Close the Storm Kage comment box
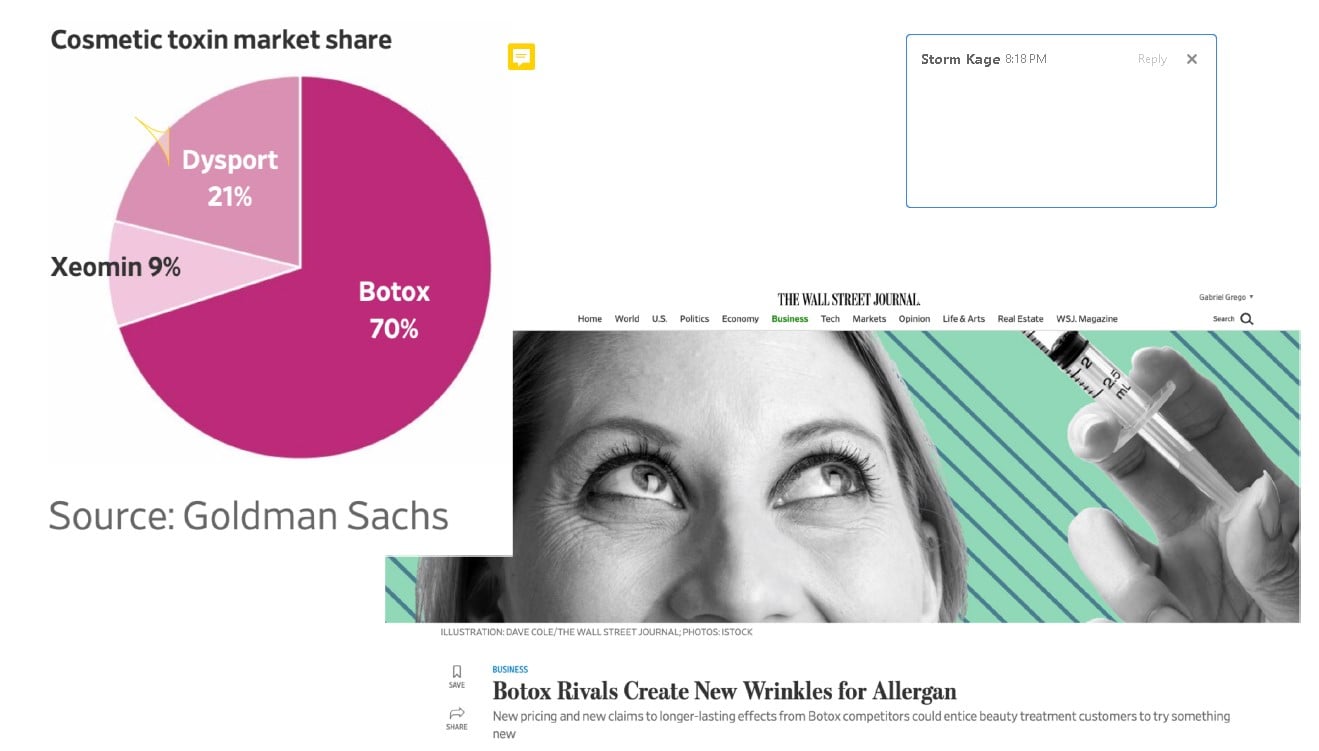The height and width of the screenshot is (751, 1319). 1191,59
